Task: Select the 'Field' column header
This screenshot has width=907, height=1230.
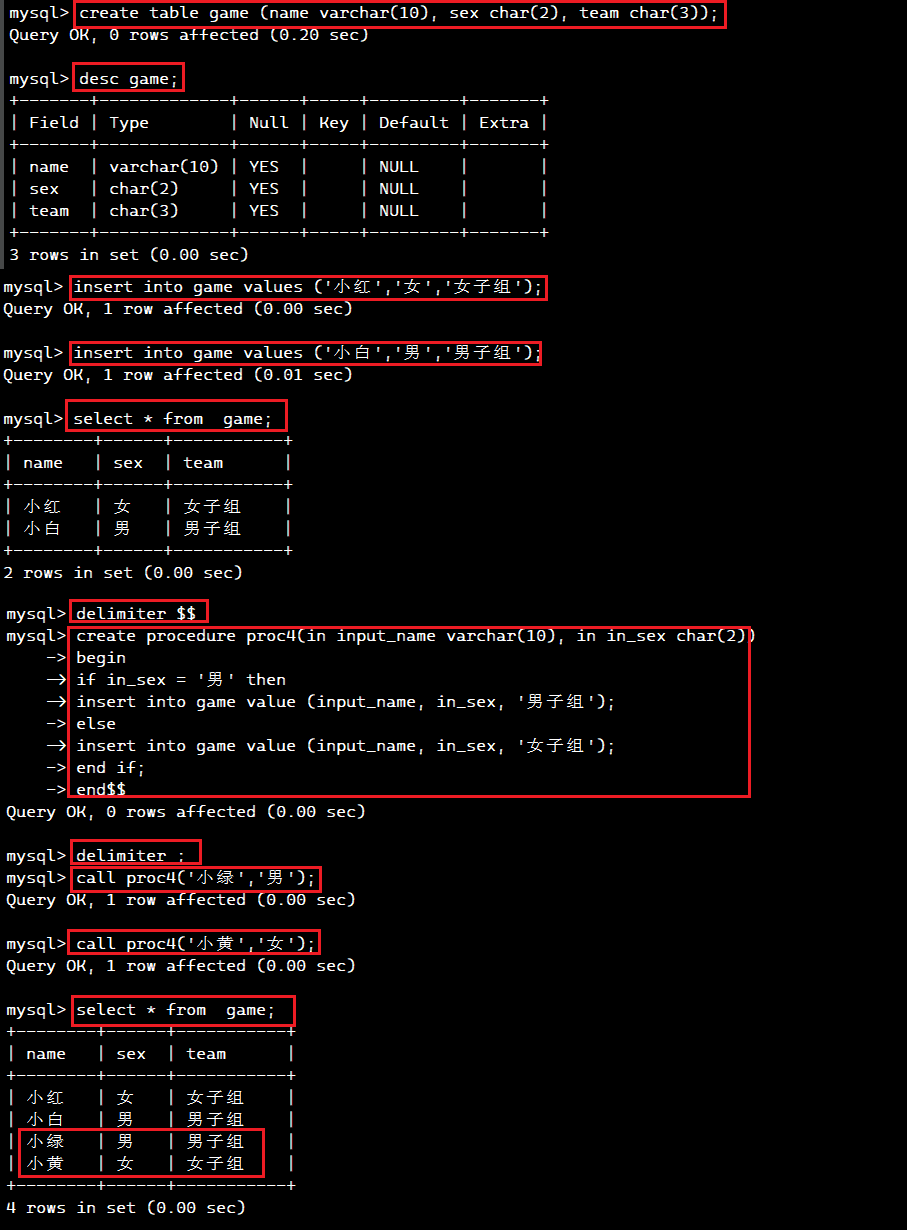Action: coord(54,123)
